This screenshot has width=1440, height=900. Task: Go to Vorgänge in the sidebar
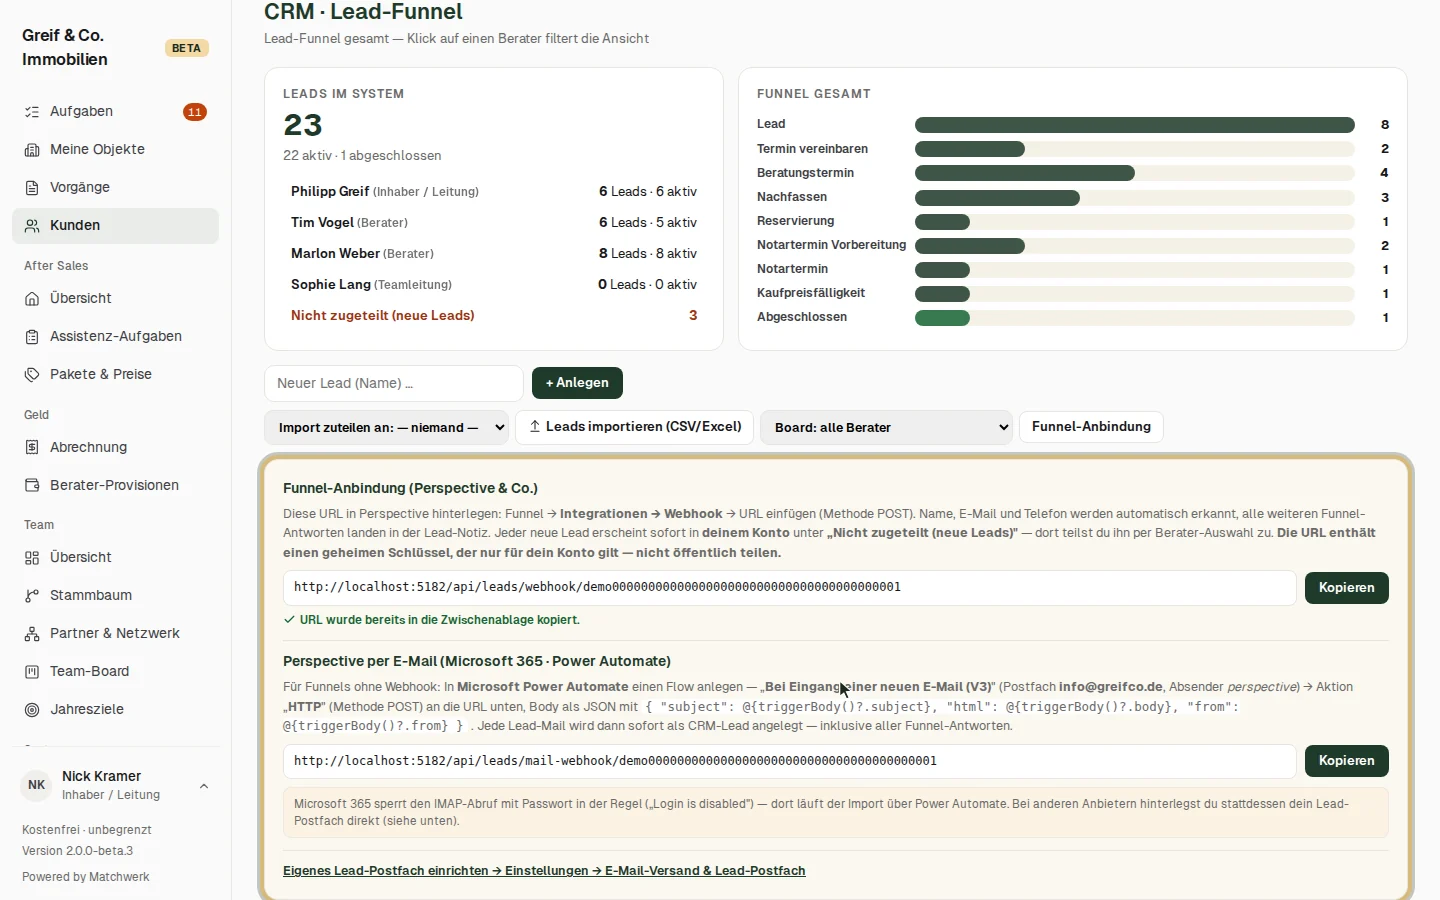[115, 188]
